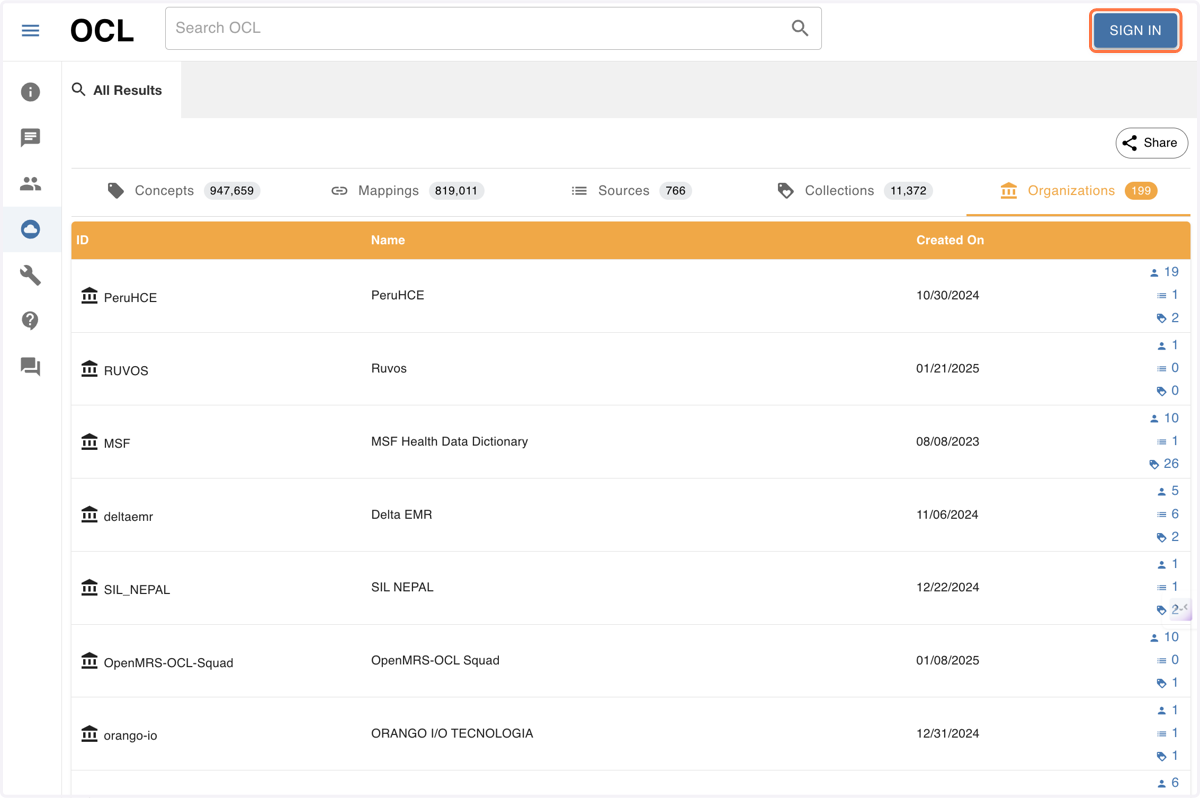1200x798 pixels.
Task: Click the Ruvos name cell
Action: click(389, 368)
